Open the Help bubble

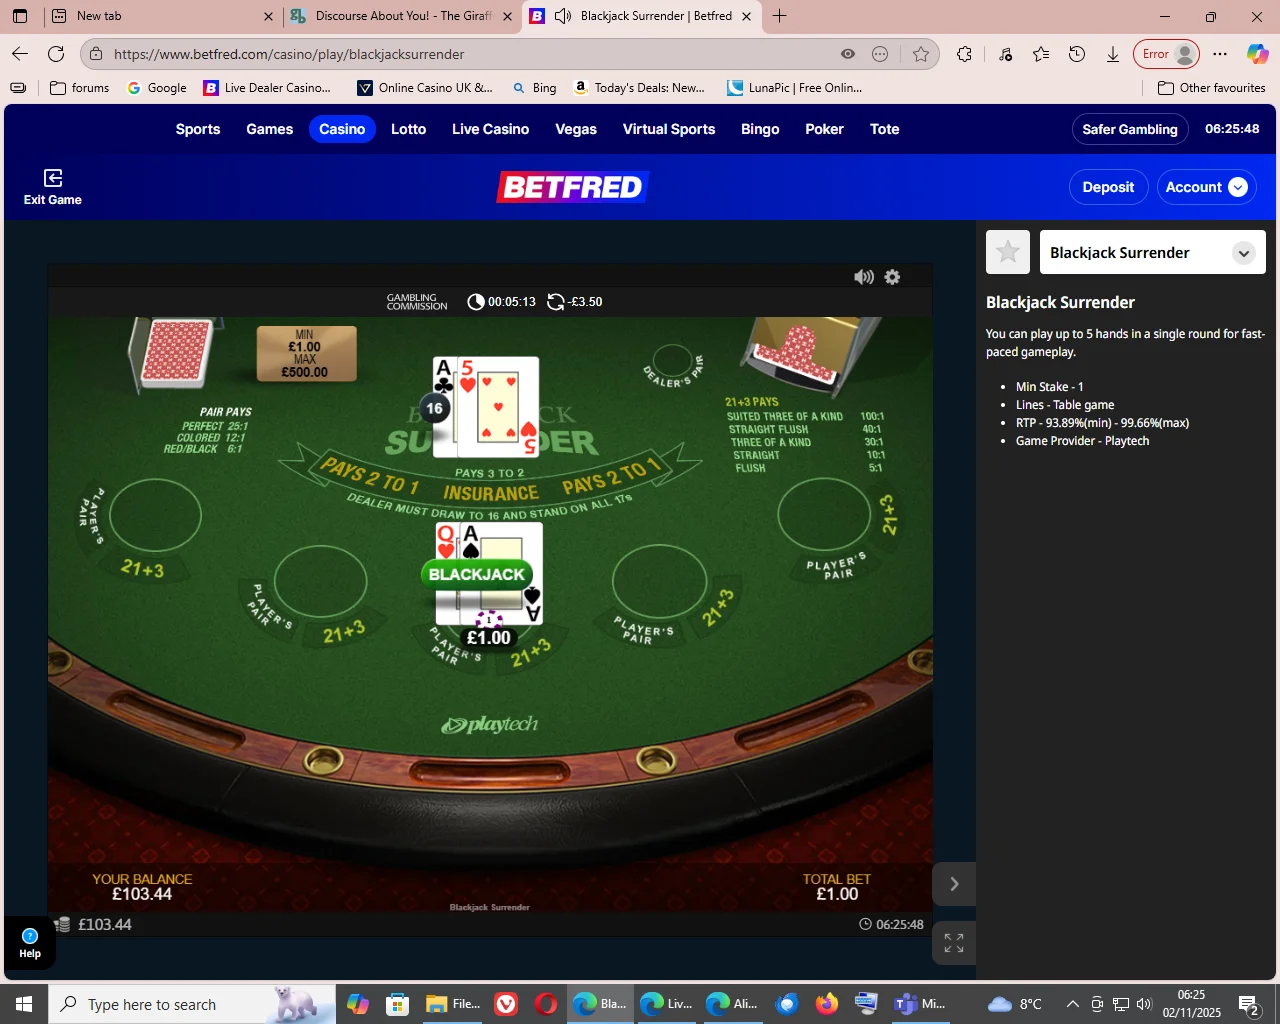pyautogui.click(x=30, y=943)
